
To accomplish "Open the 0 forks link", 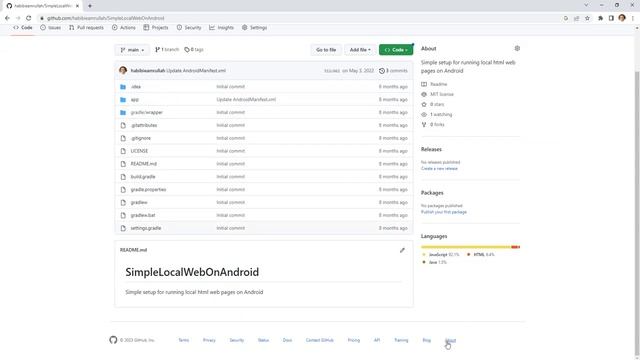I will click(x=433, y=124).
